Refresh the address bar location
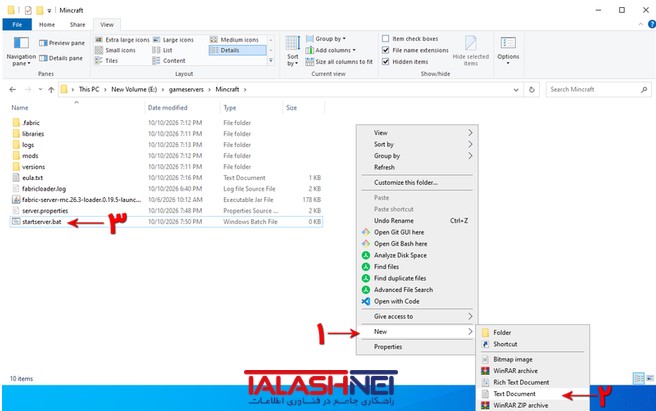 [532, 90]
